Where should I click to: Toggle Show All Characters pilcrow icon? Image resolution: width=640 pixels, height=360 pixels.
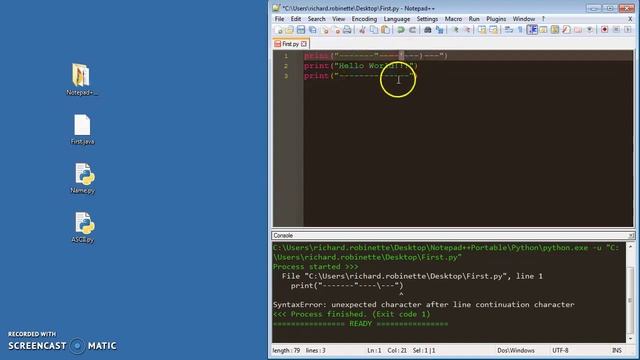click(520, 30)
